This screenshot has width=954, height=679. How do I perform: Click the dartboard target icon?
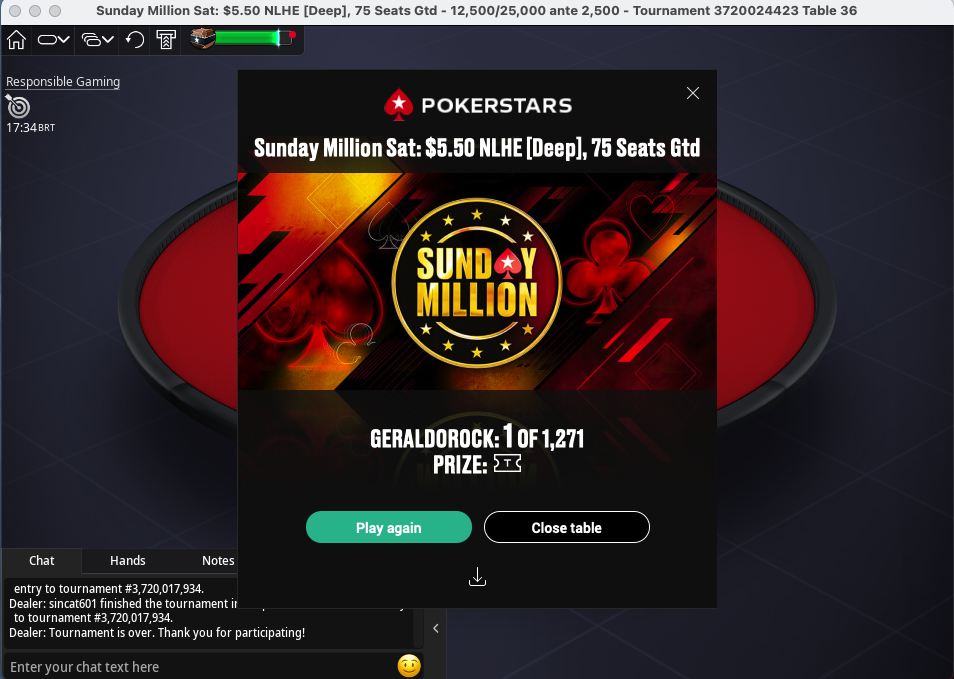pos(18,106)
